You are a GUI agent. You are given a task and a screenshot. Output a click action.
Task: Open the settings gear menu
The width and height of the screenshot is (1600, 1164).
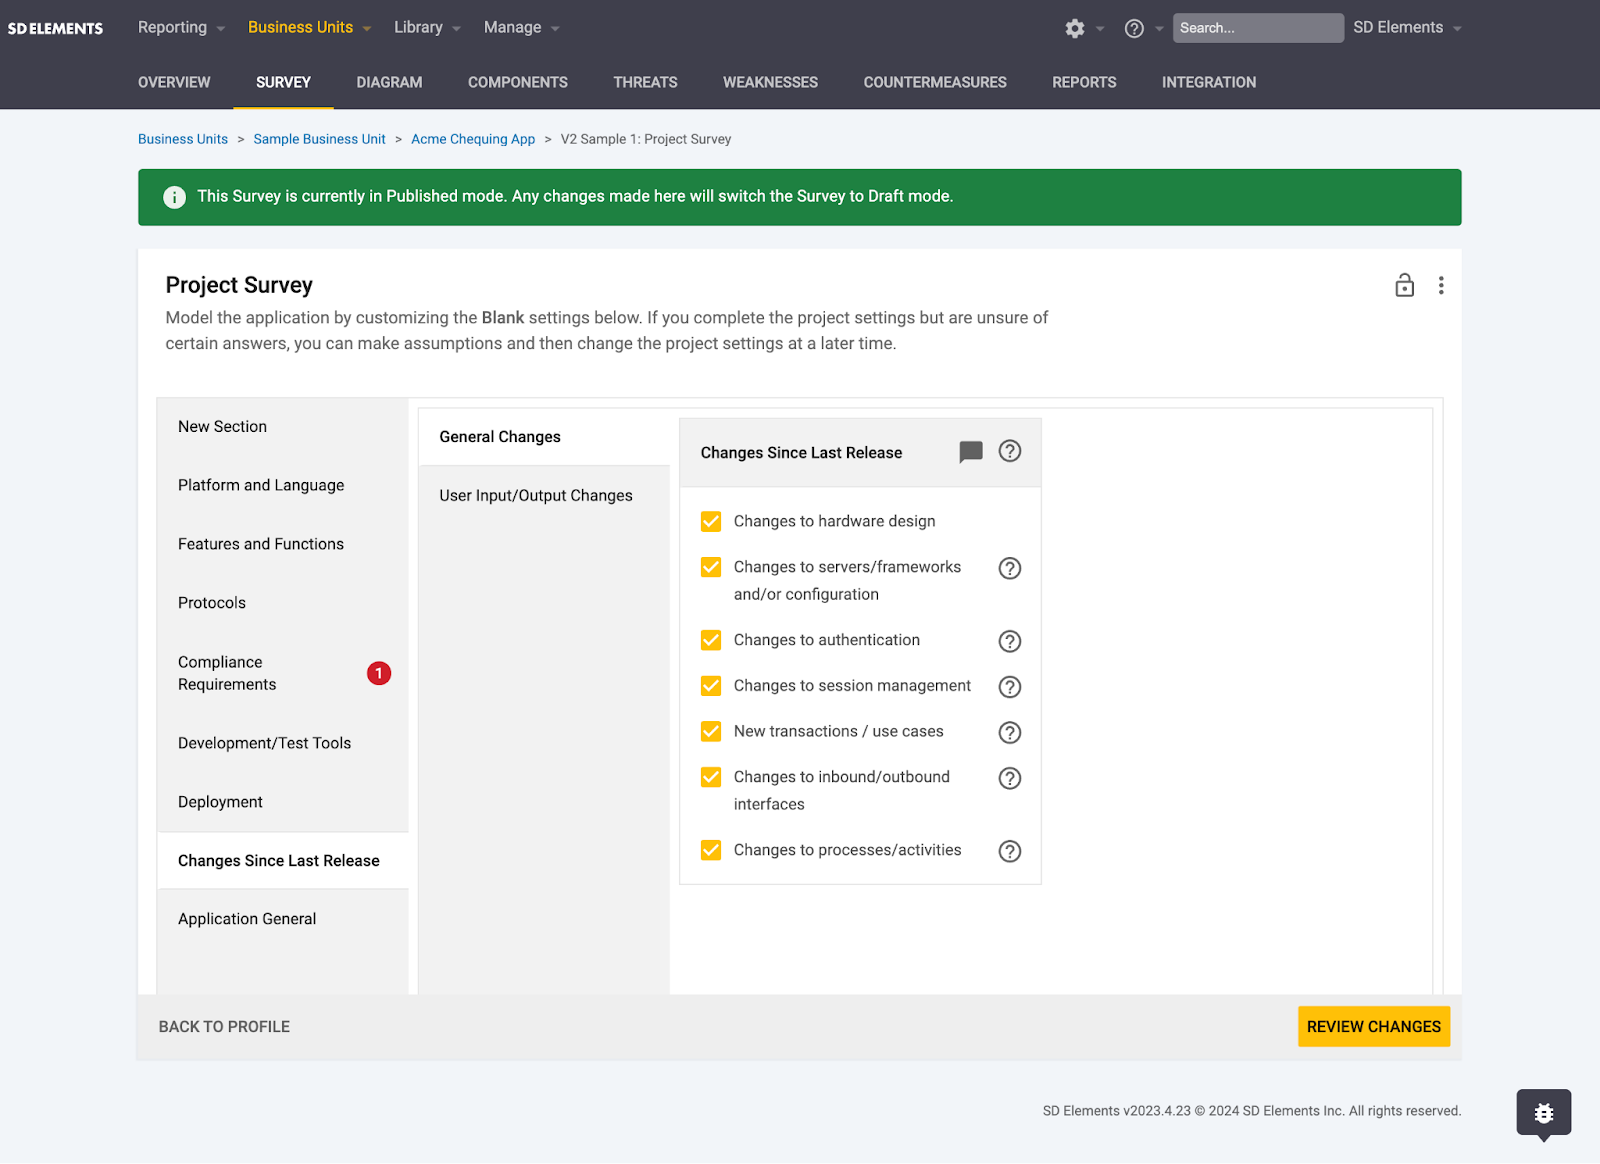[1075, 28]
